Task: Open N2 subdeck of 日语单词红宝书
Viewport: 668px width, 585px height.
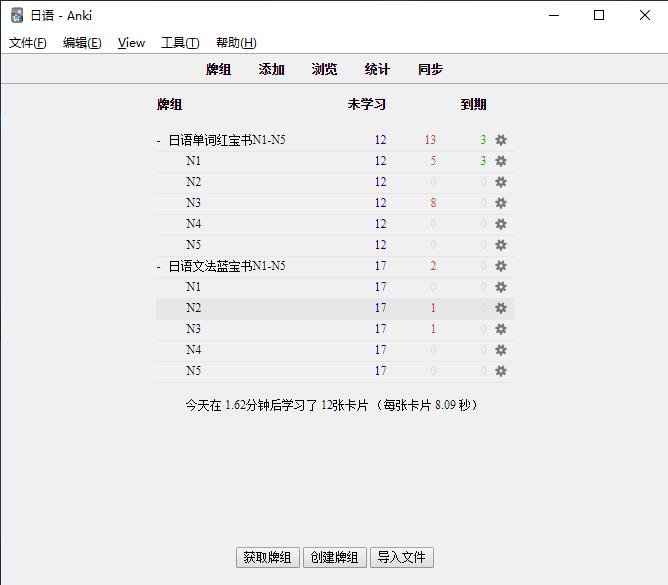Action: [x=193, y=182]
